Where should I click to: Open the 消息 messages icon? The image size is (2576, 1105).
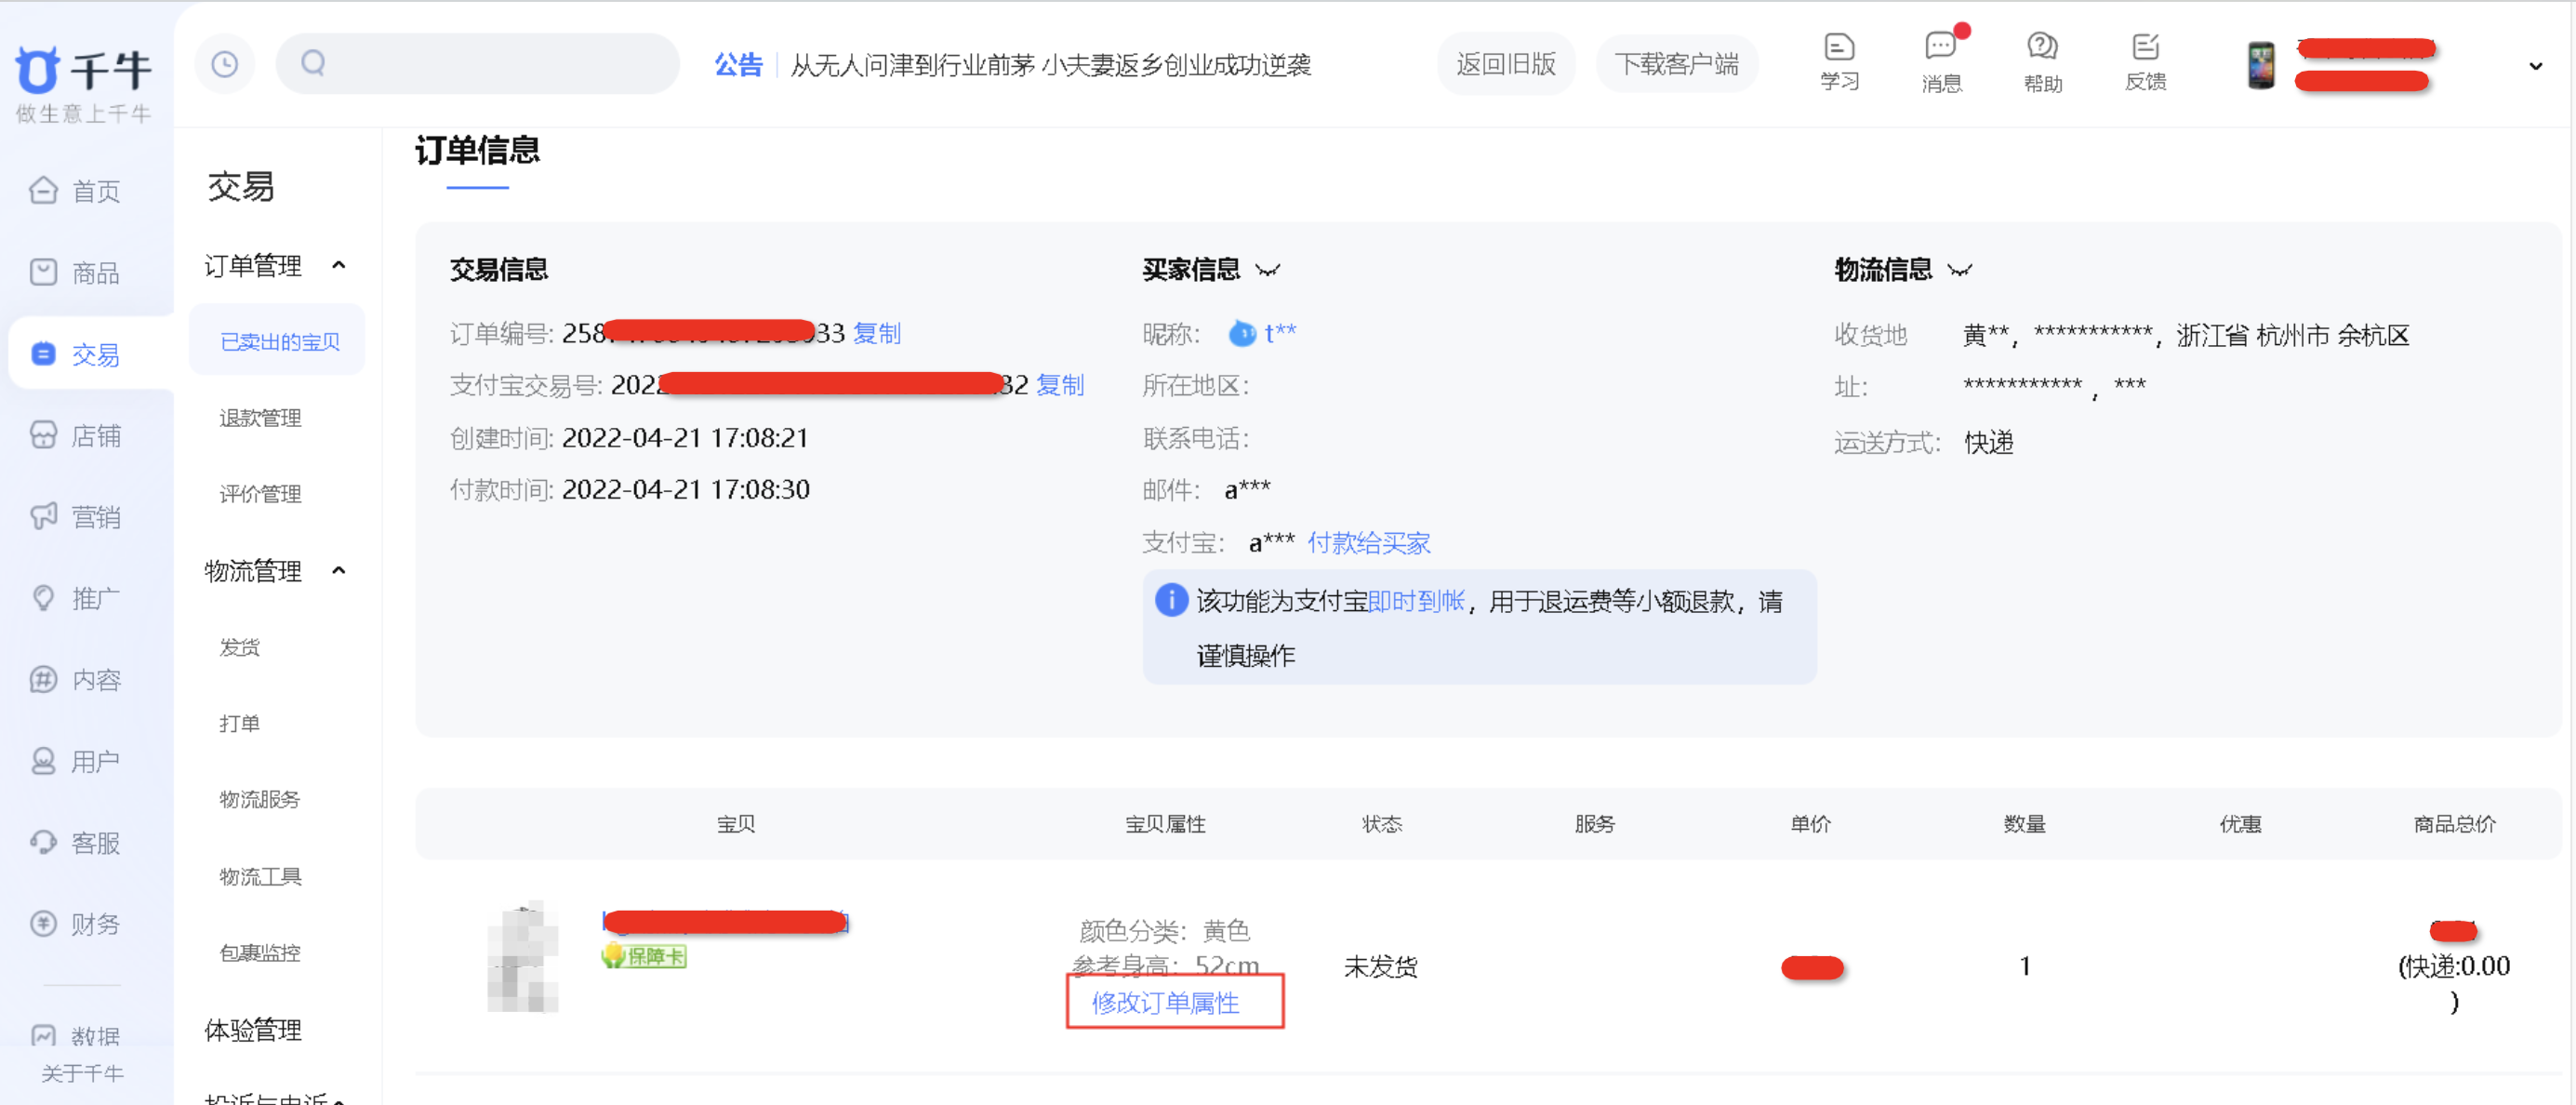point(1940,46)
